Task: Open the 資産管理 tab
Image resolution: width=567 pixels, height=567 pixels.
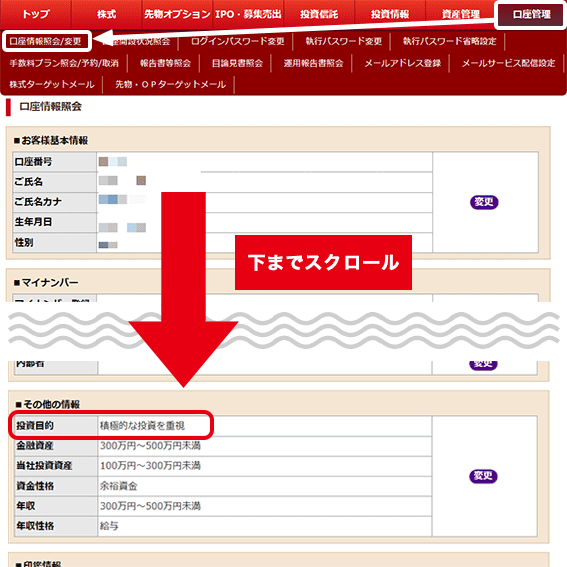Action: [x=461, y=14]
